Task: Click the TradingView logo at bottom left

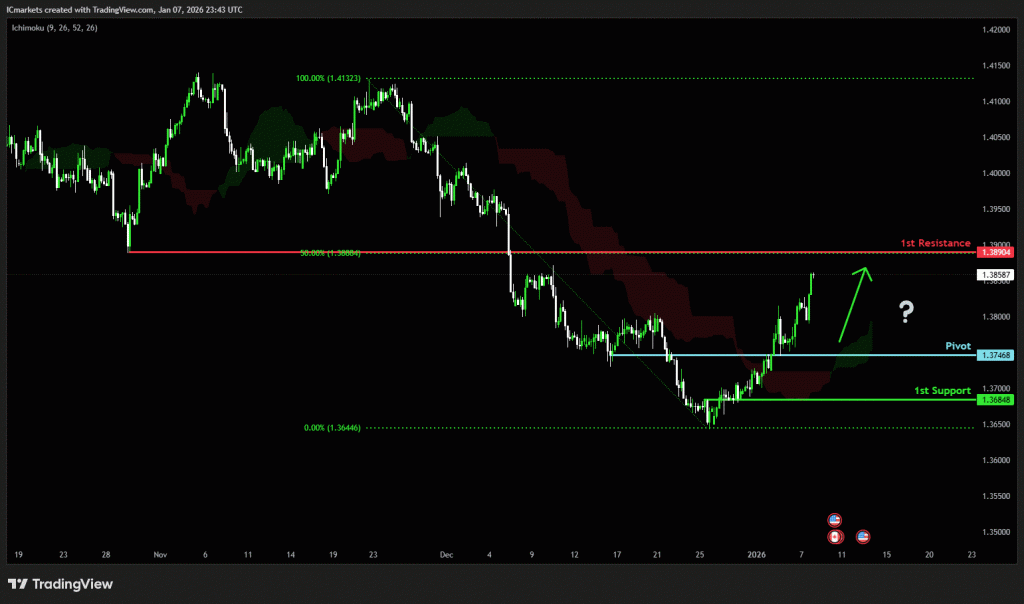Action: click(60, 584)
